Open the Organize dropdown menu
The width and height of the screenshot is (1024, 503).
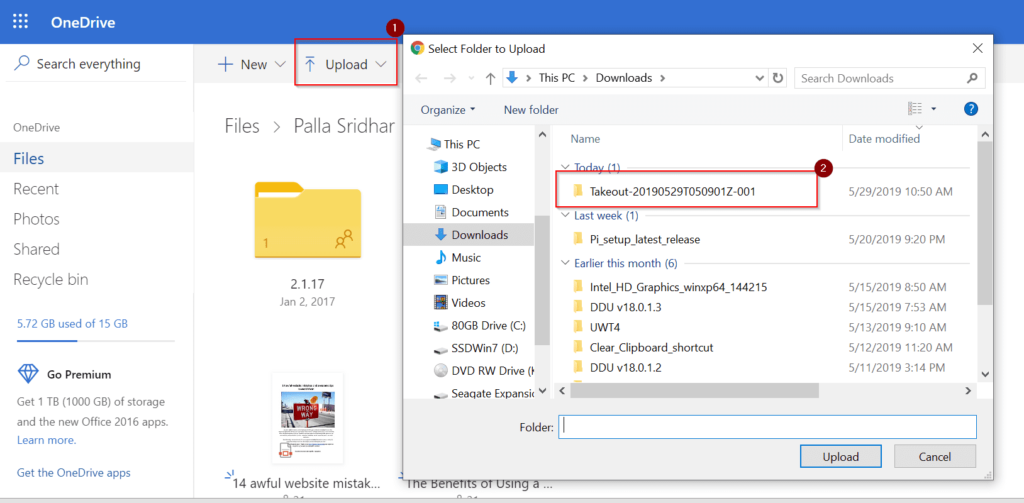click(448, 110)
